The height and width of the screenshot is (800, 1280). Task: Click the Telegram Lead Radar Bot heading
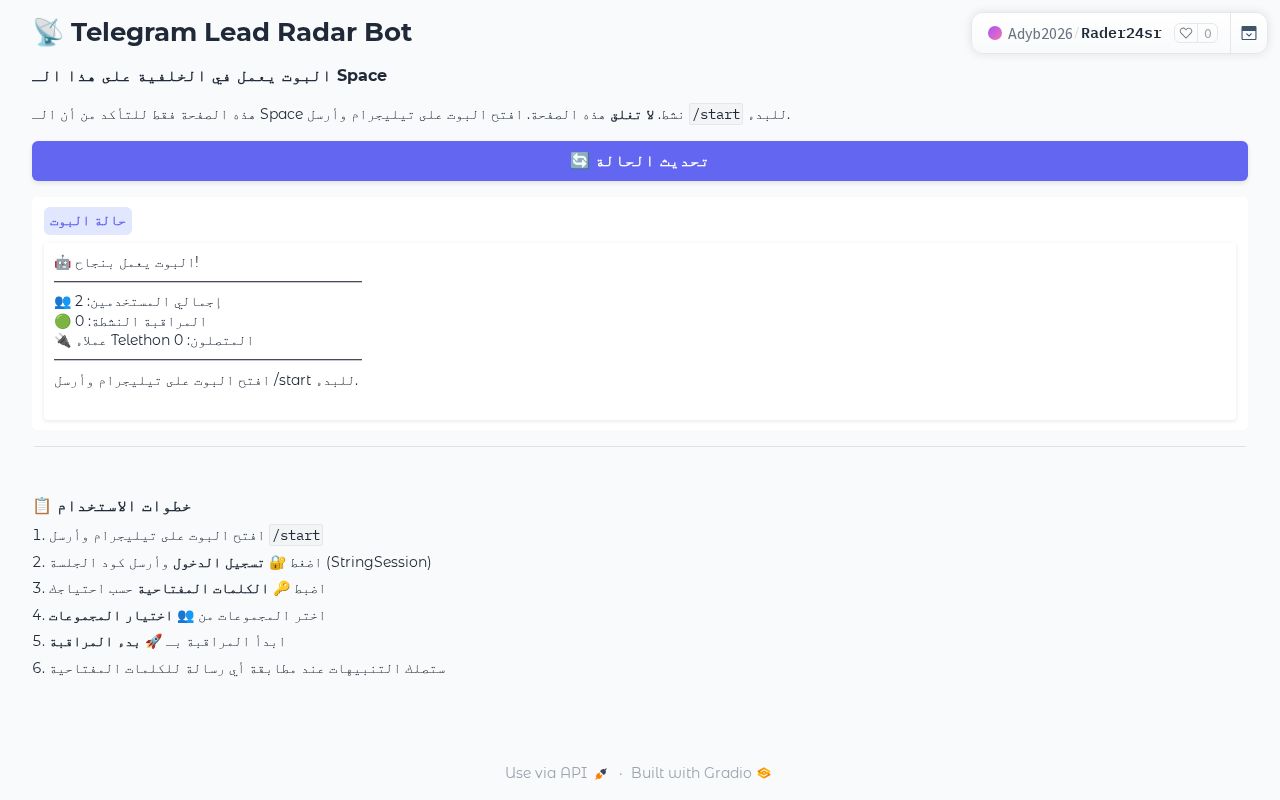222,32
